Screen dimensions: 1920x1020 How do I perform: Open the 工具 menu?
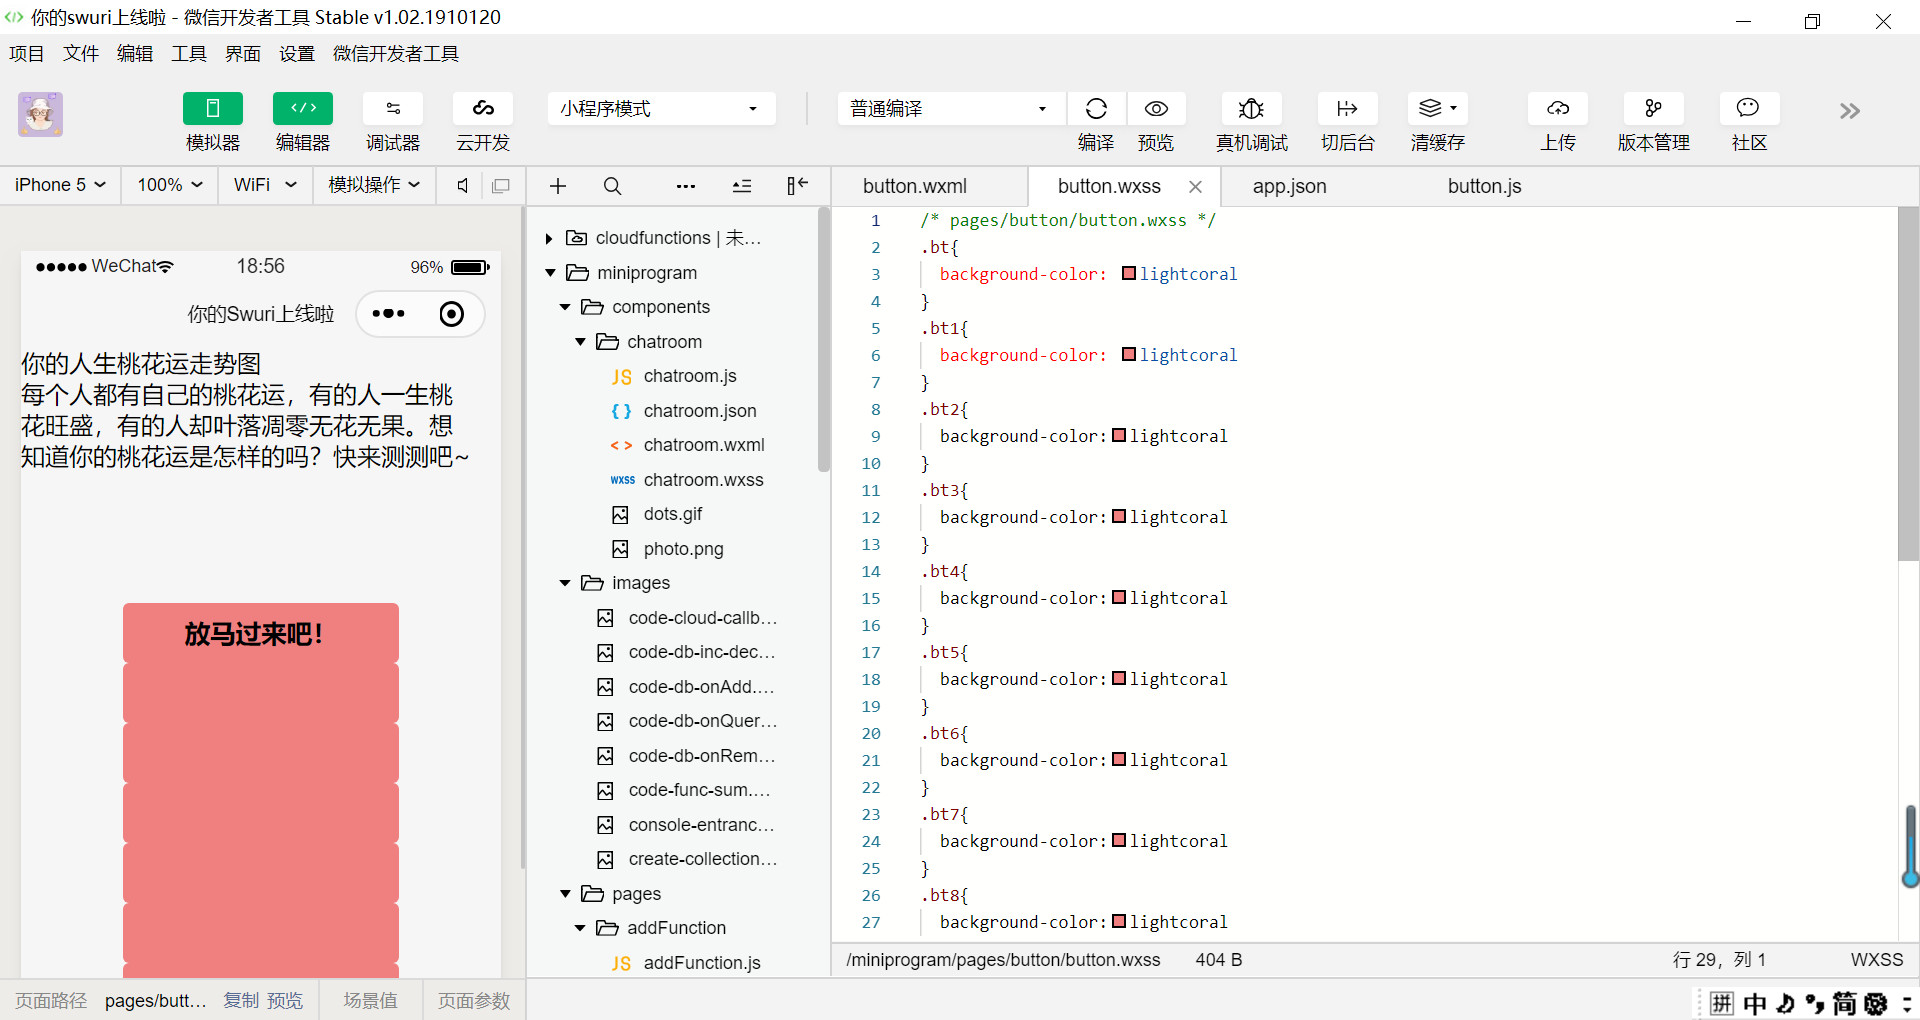(188, 54)
